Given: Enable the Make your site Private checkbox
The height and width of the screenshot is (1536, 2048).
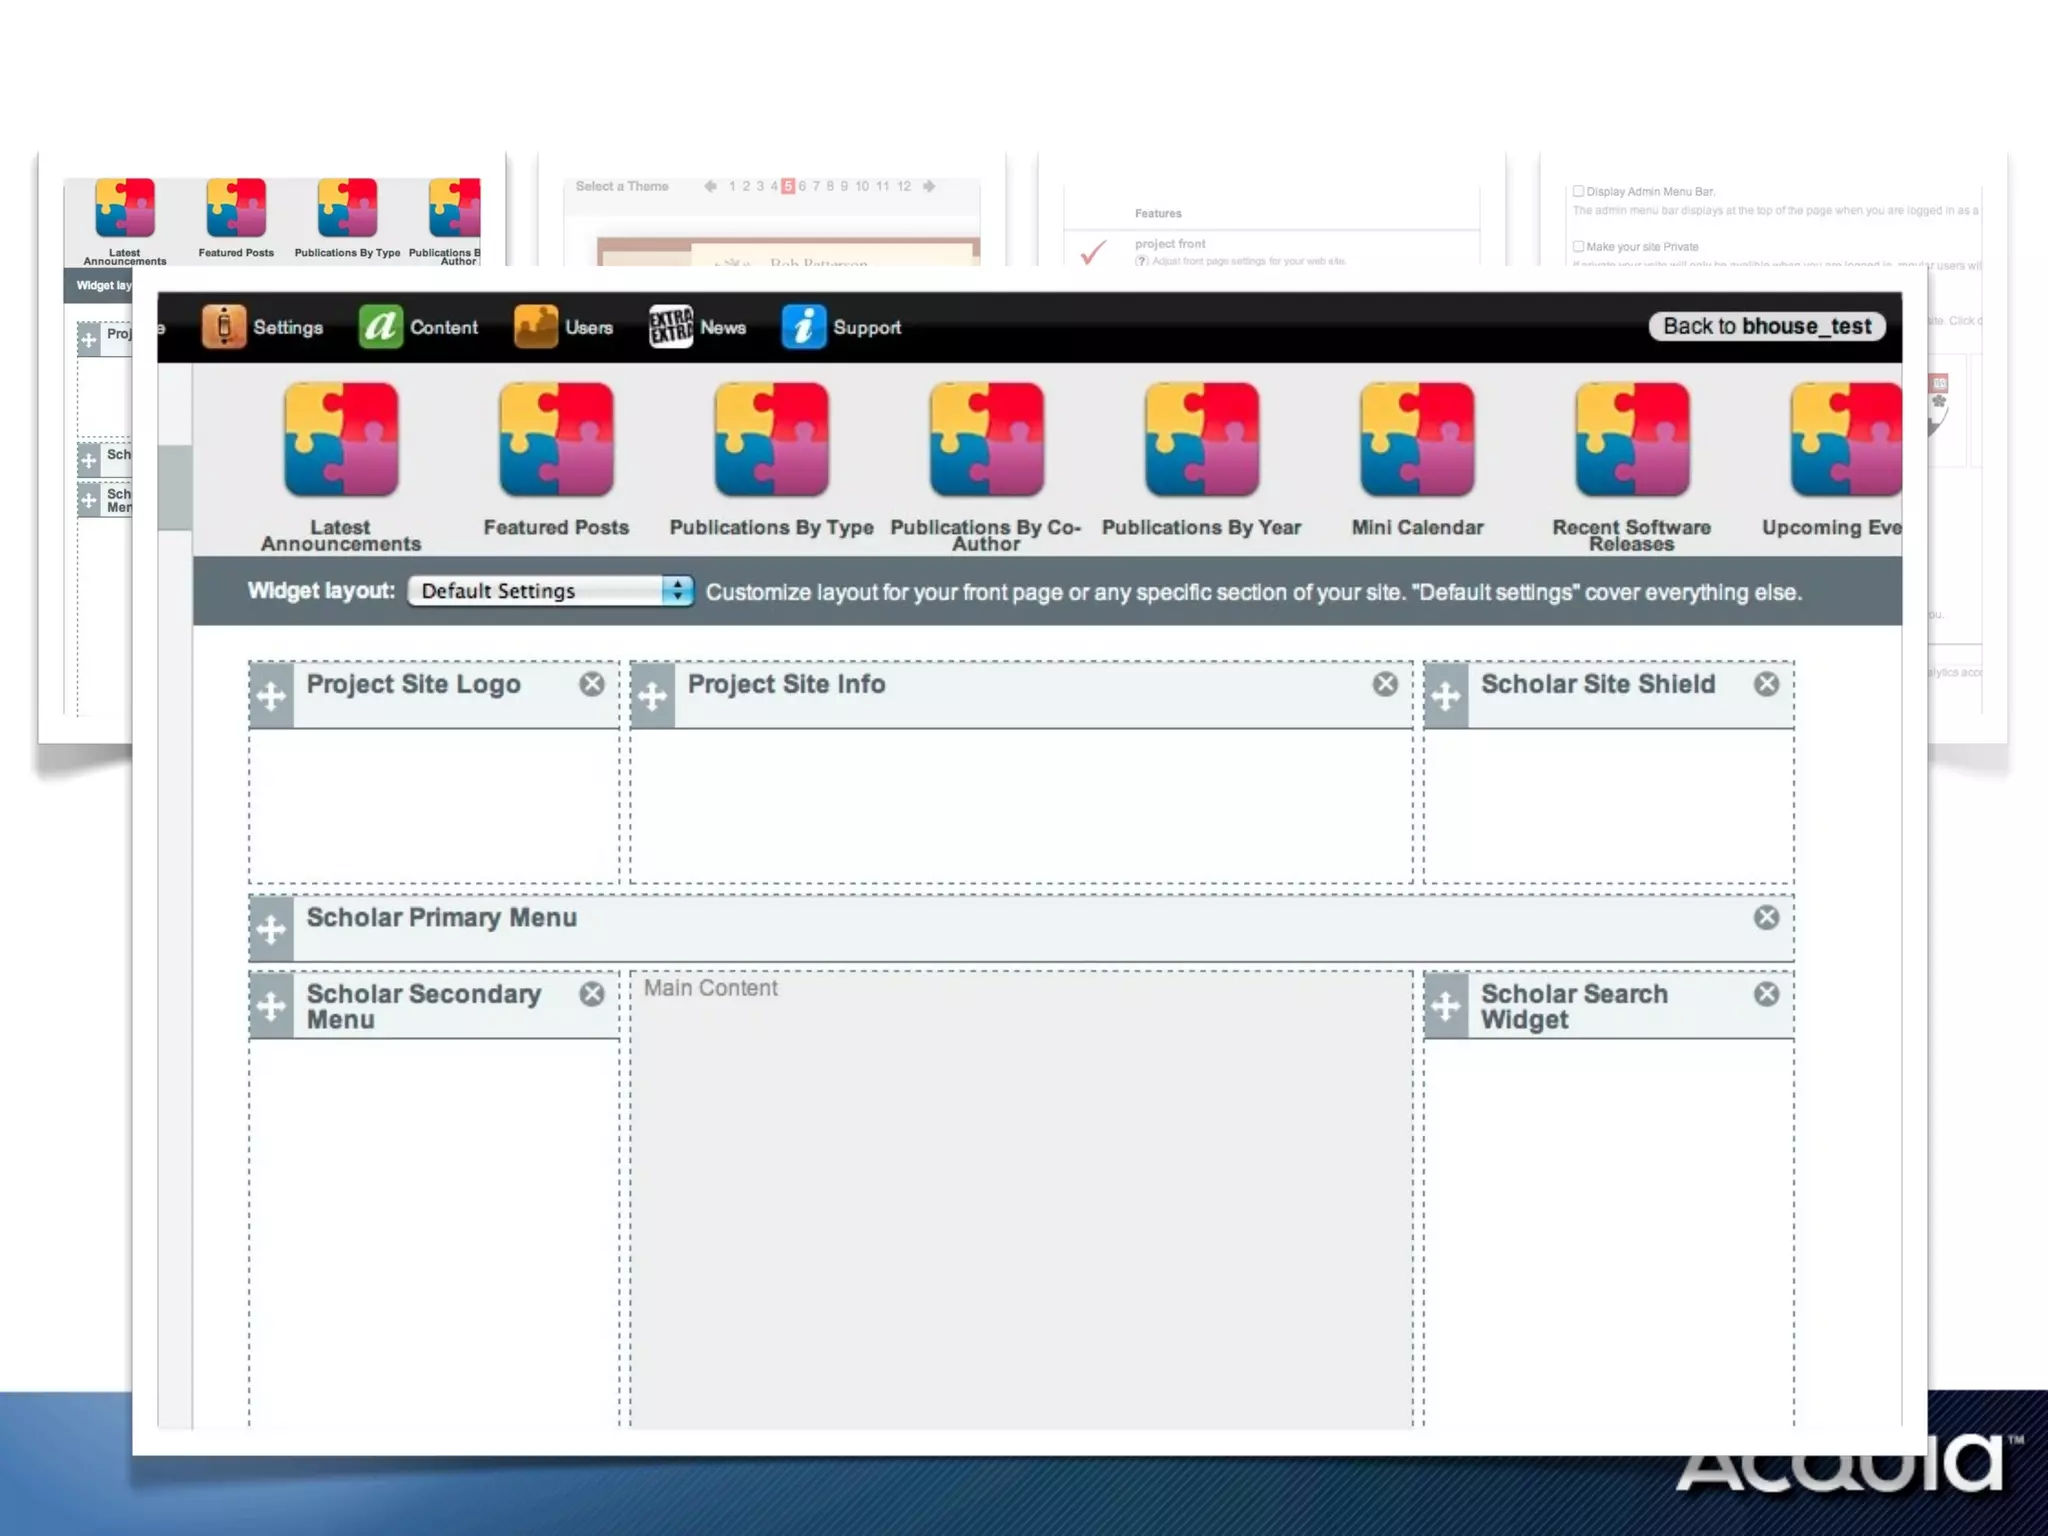Looking at the screenshot, I should [x=1578, y=246].
